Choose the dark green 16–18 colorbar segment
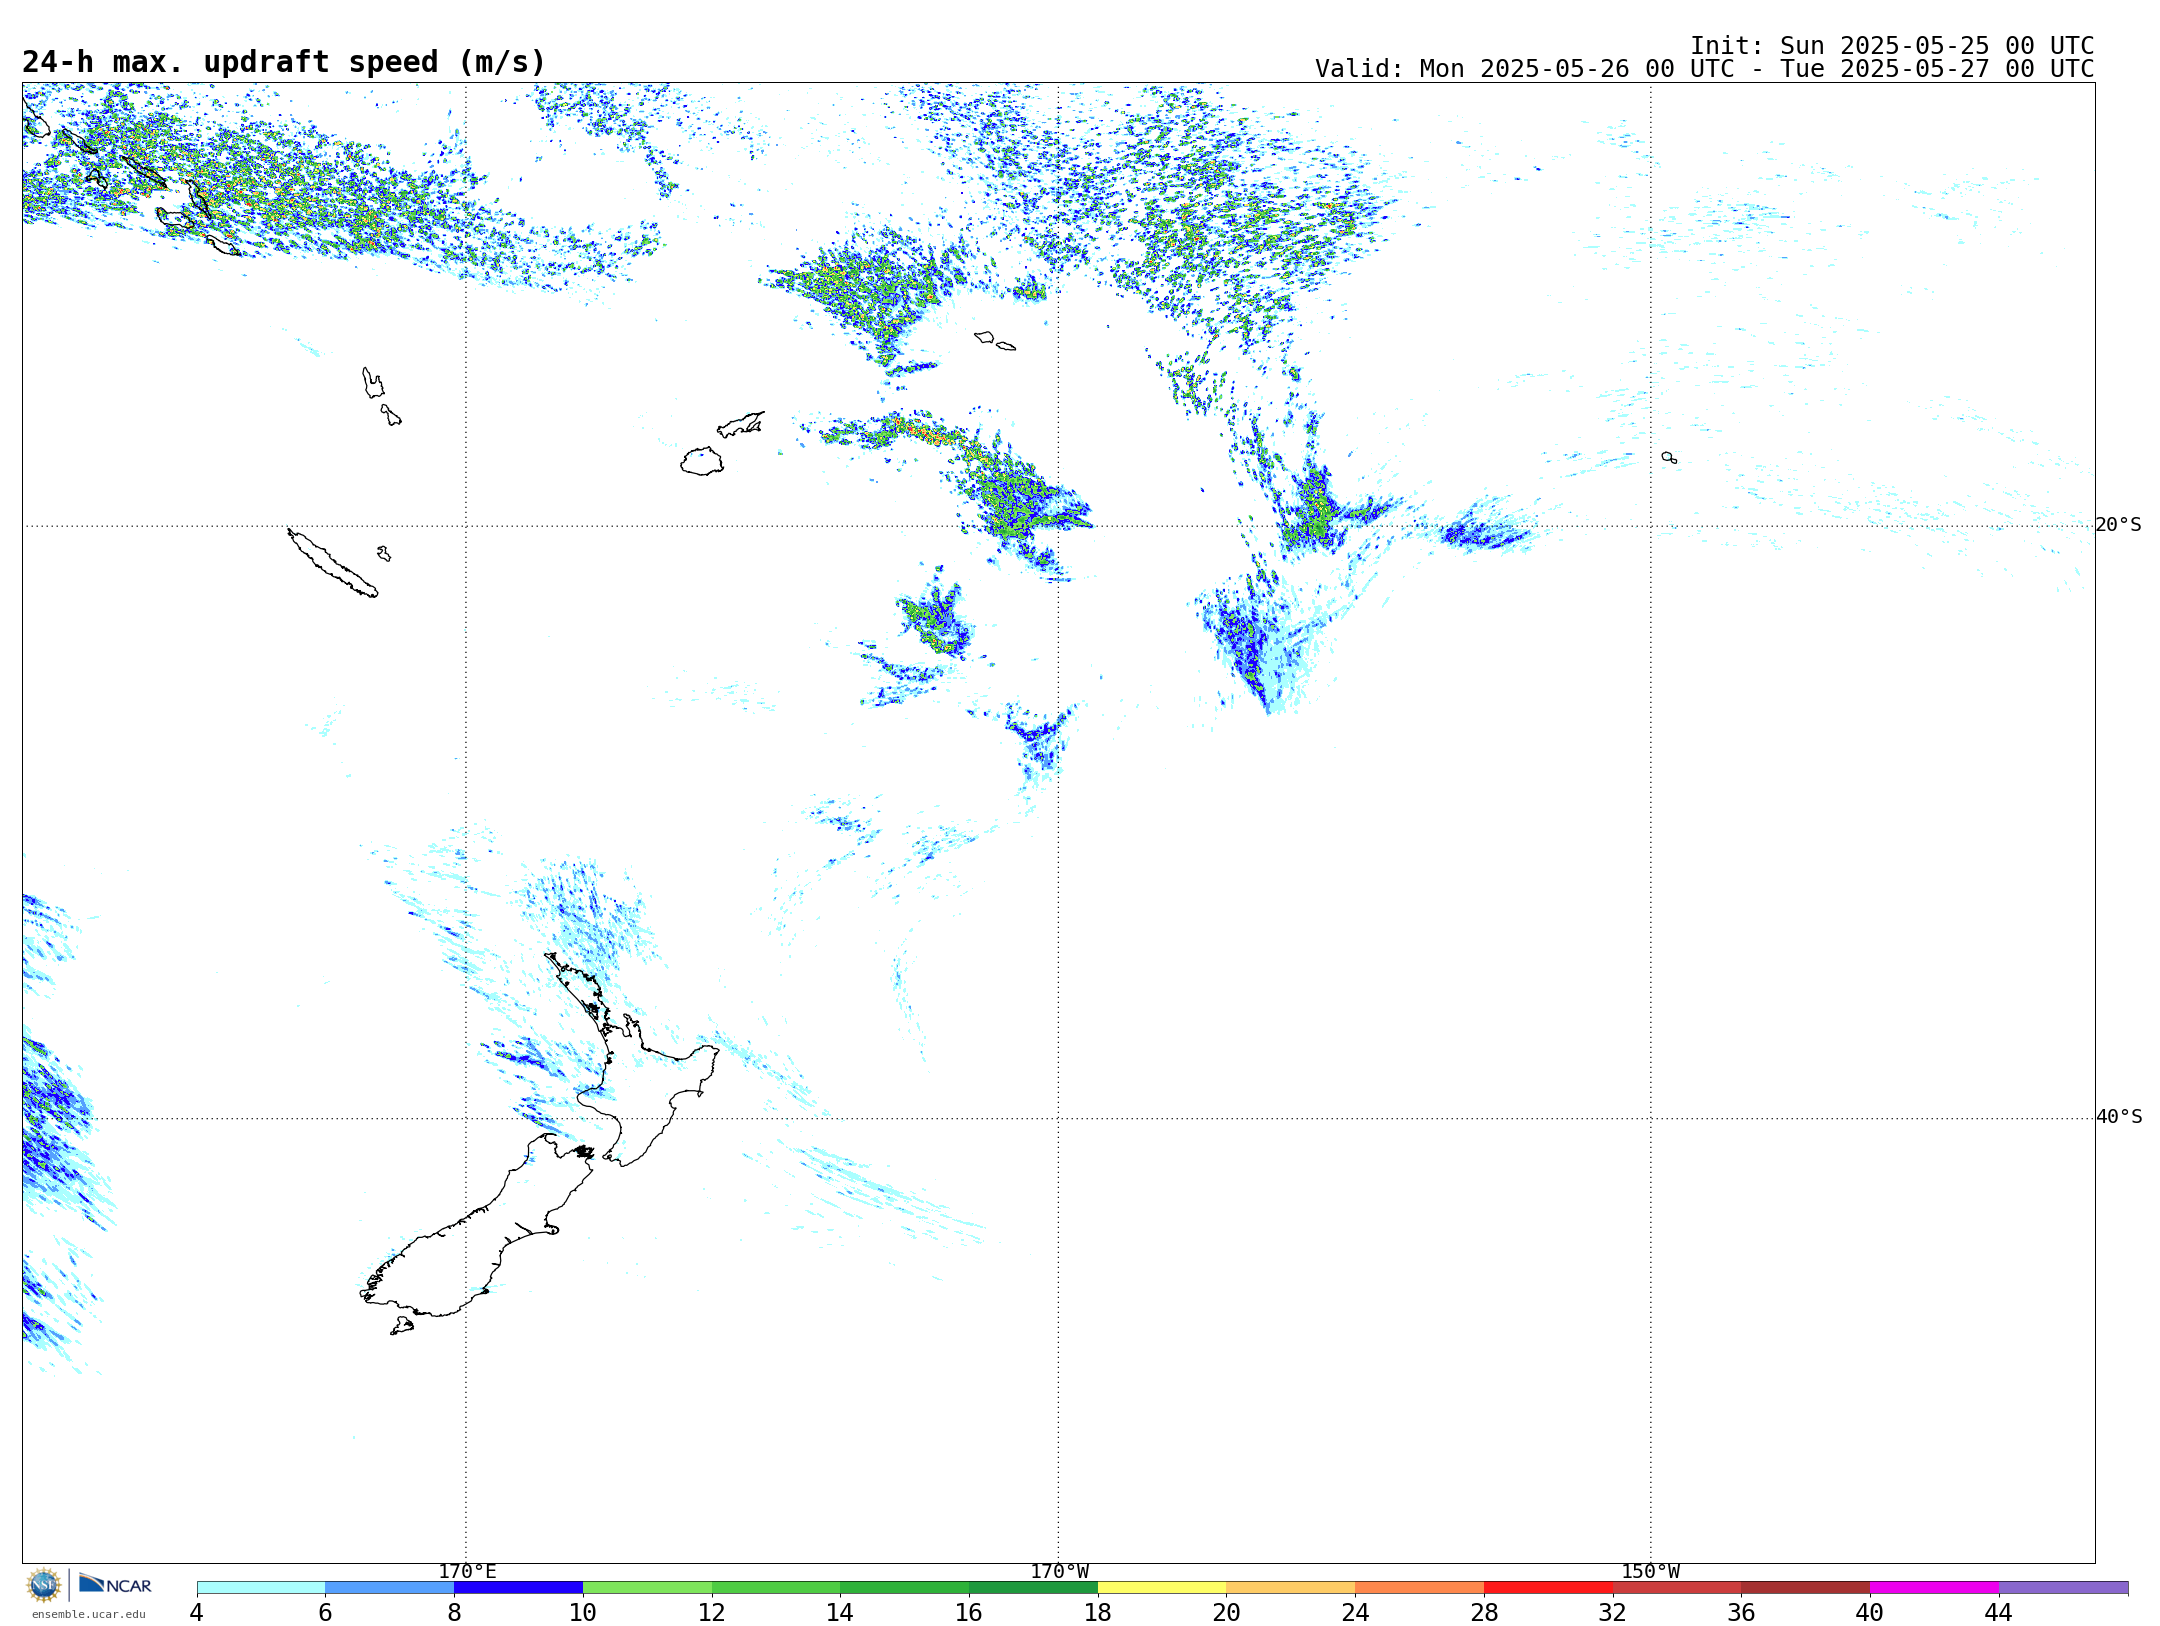Image resolution: width=2160 pixels, height=1626 pixels. click(1033, 1587)
